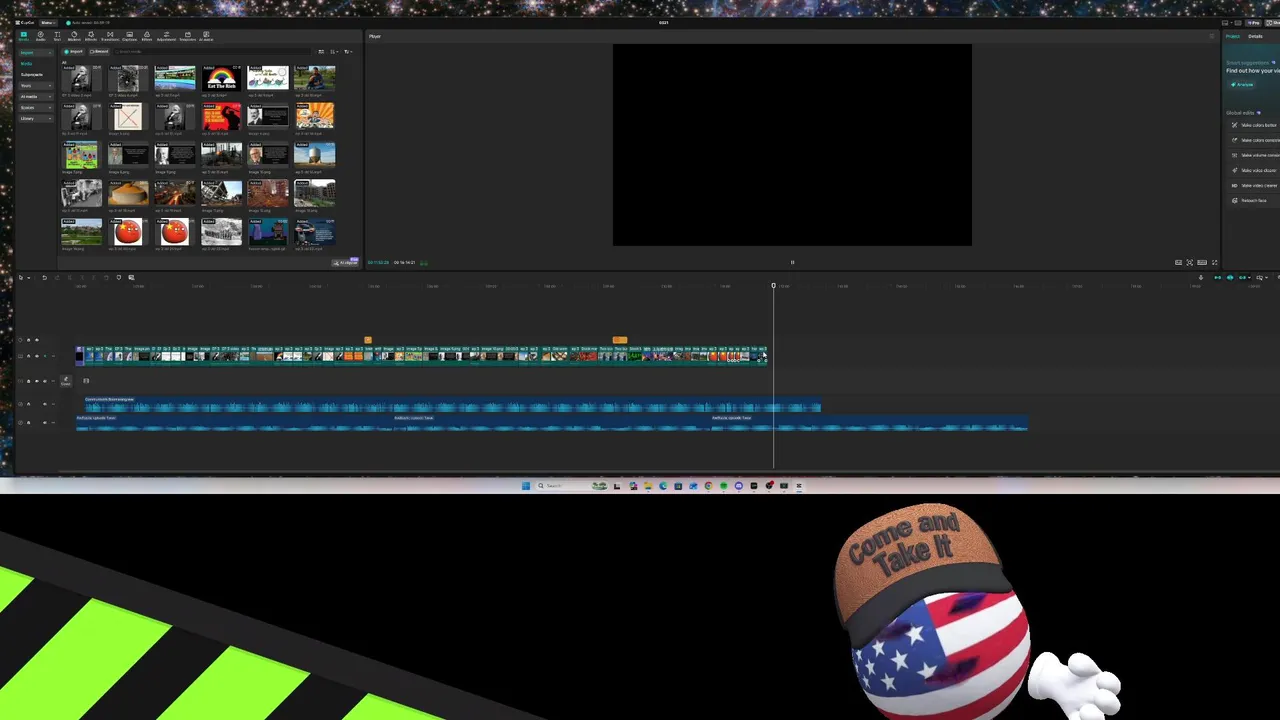Image resolution: width=1280 pixels, height=720 pixels.
Task: Click the Cover button on the timeline
Action: (66, 381)
